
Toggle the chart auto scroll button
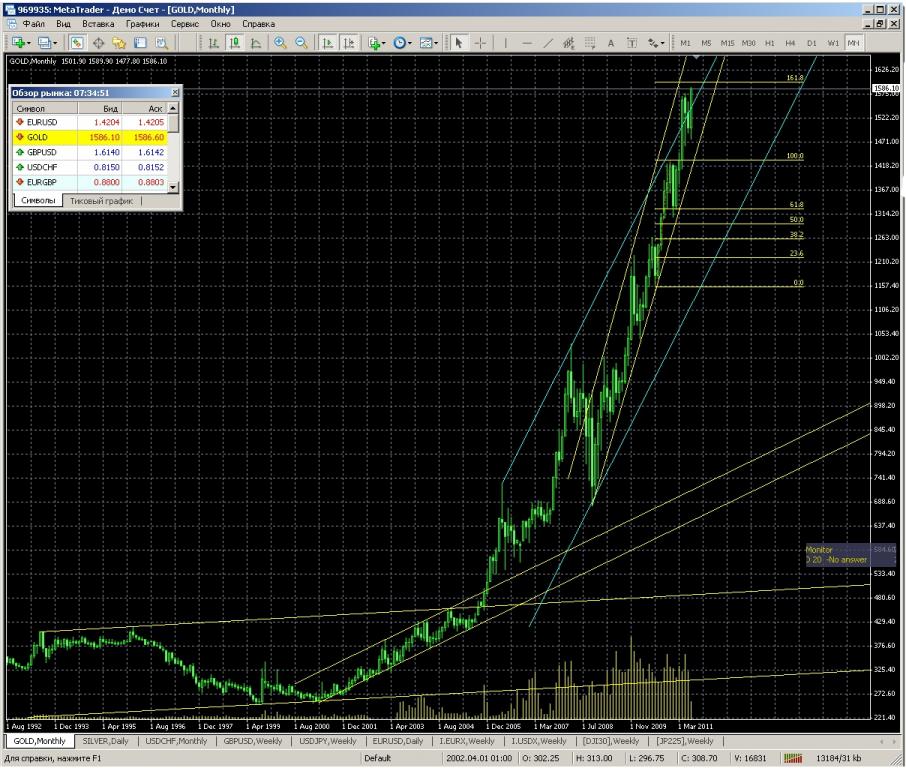pos(327,43)
